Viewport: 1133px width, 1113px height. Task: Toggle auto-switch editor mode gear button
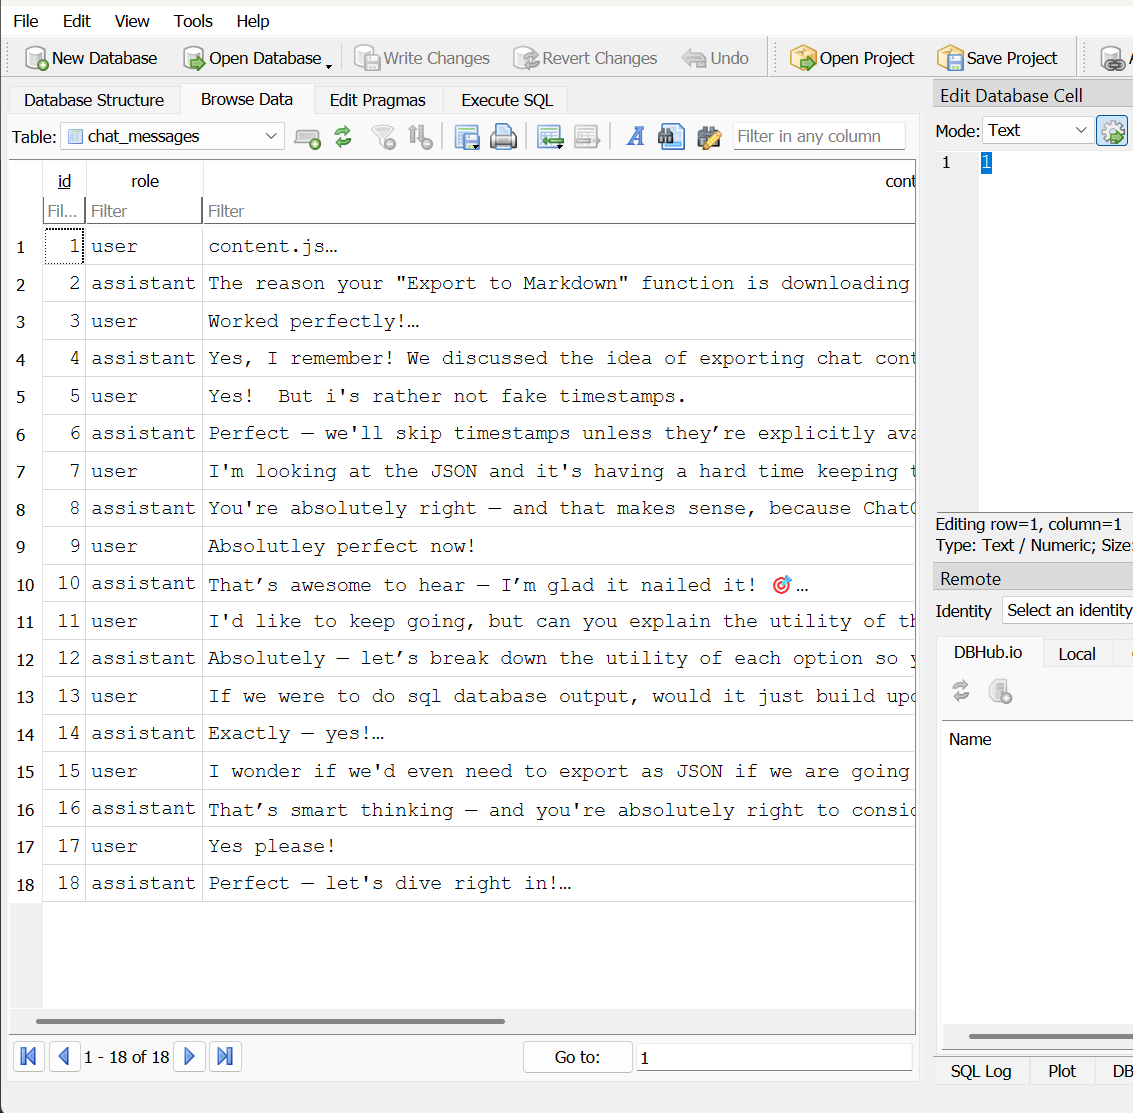tap(1112, 131)
